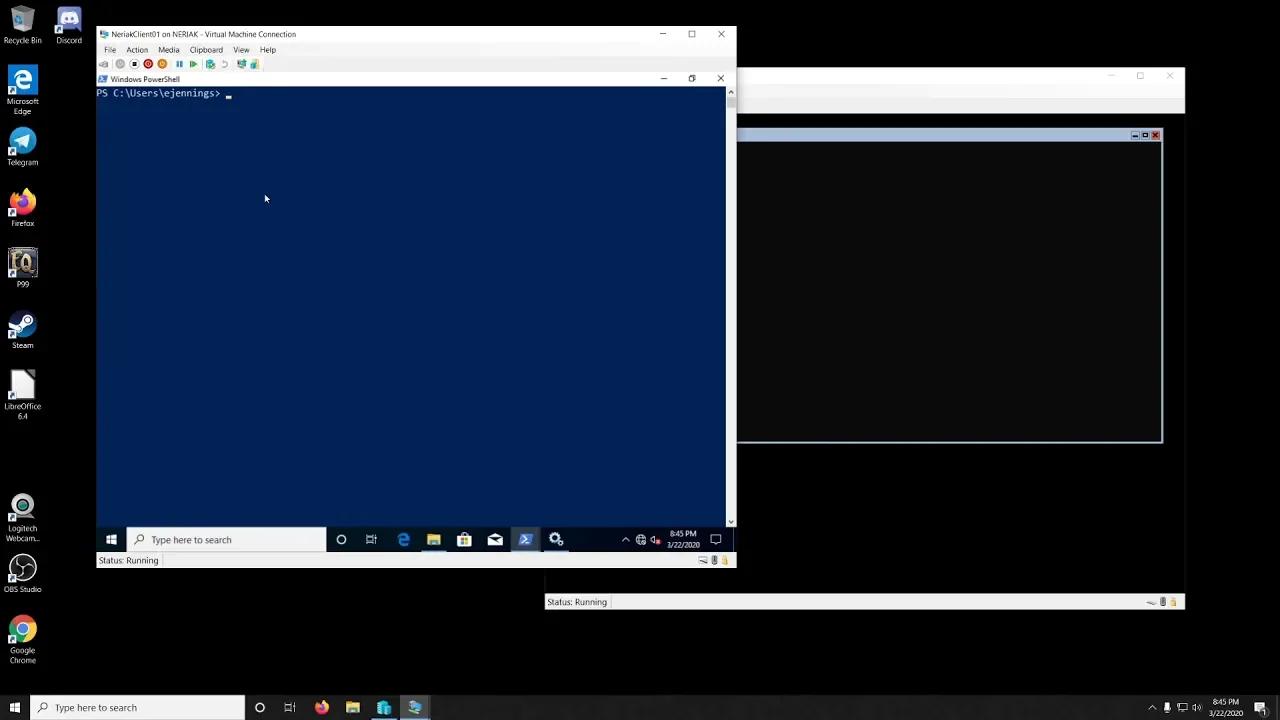This screenshot has width=1280, height=720.
Task: Send Ctrl+Alt+Delete to the virtual machine
Action: tap(103, 64)
